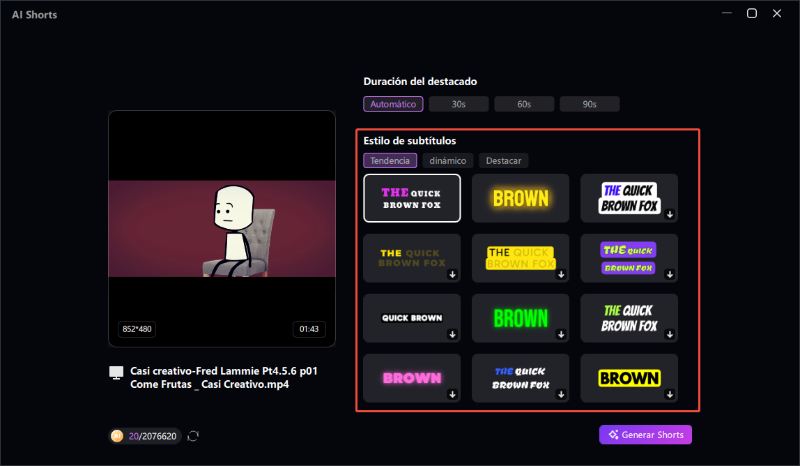Choose the 90s duration option
Image resolution: width=800 pixels, height=466 pixels.
589,104
